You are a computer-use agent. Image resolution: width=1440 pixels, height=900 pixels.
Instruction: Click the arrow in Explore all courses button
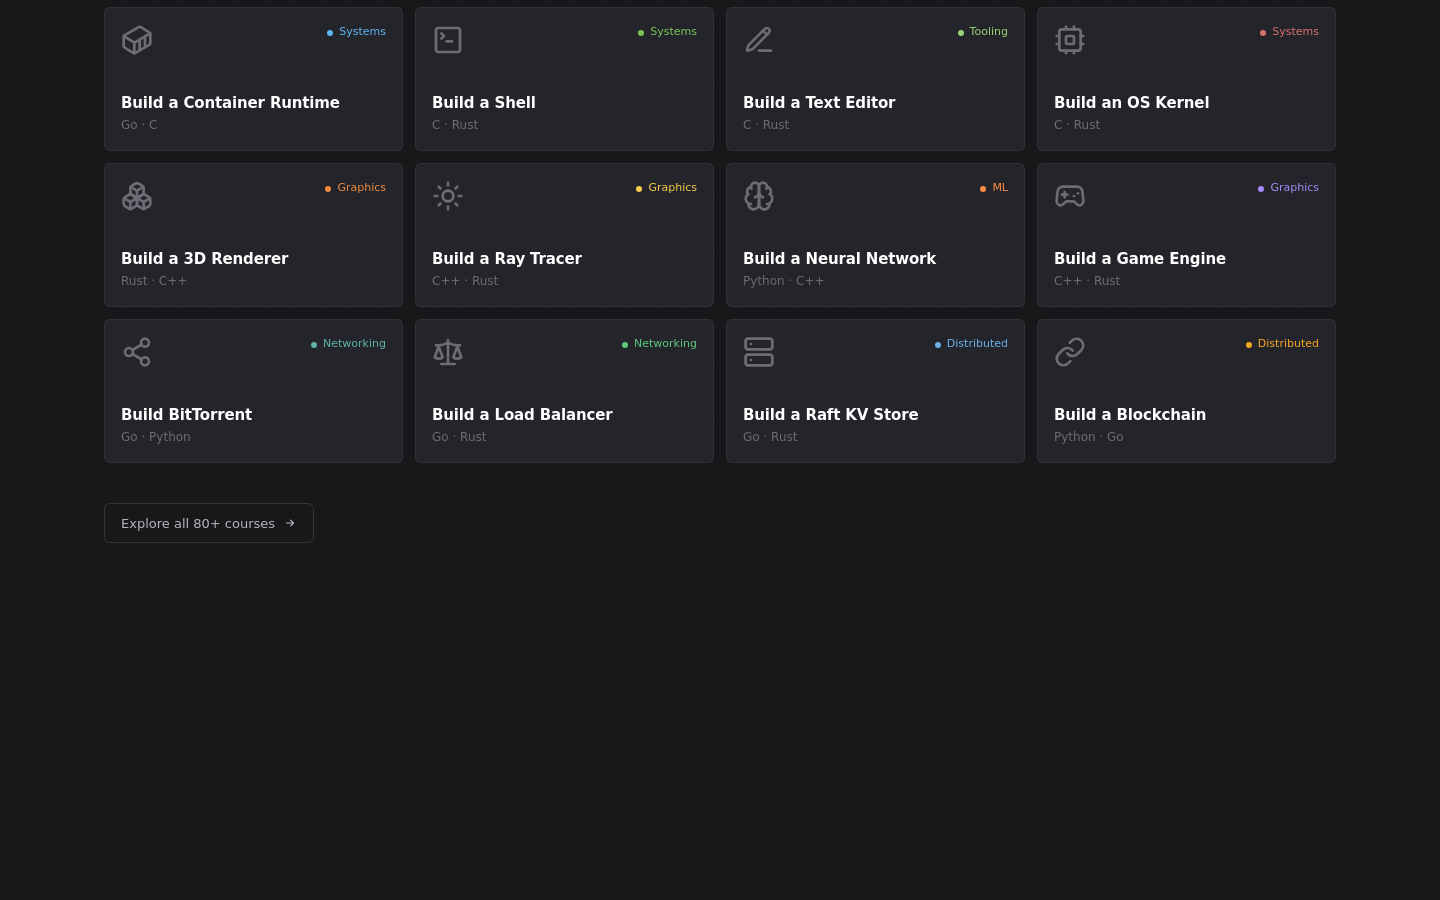pos(290,523)
